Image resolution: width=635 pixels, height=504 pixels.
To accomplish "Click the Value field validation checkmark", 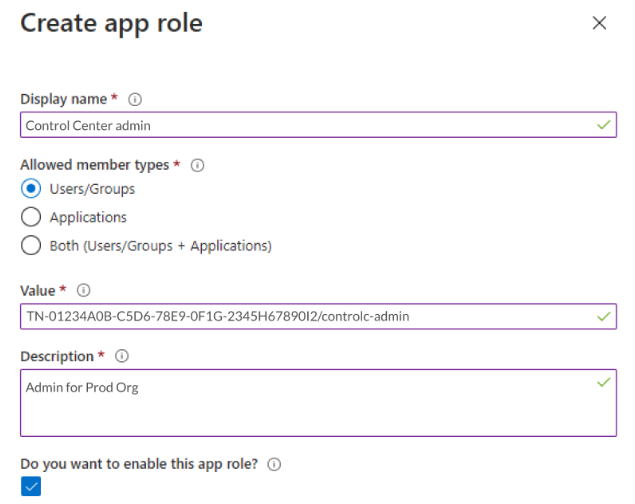I will [x=603, y=316].
